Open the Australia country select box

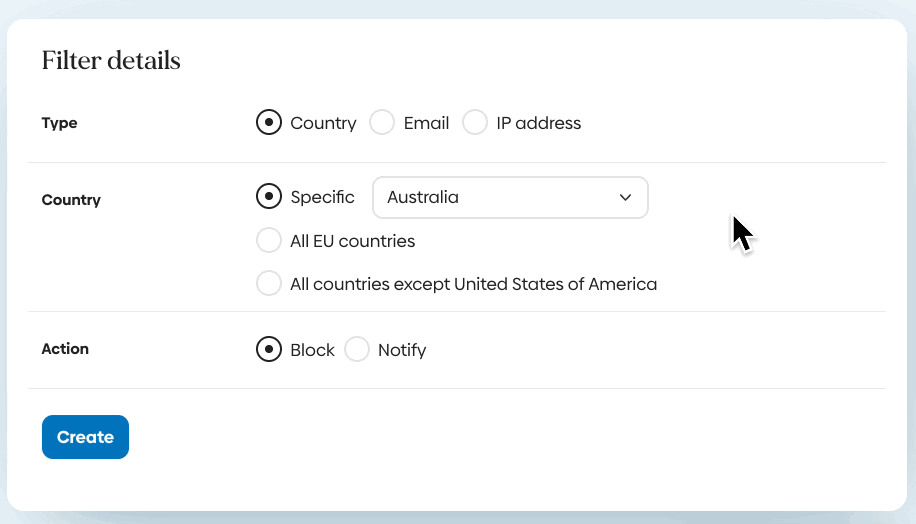coord(500,197)
